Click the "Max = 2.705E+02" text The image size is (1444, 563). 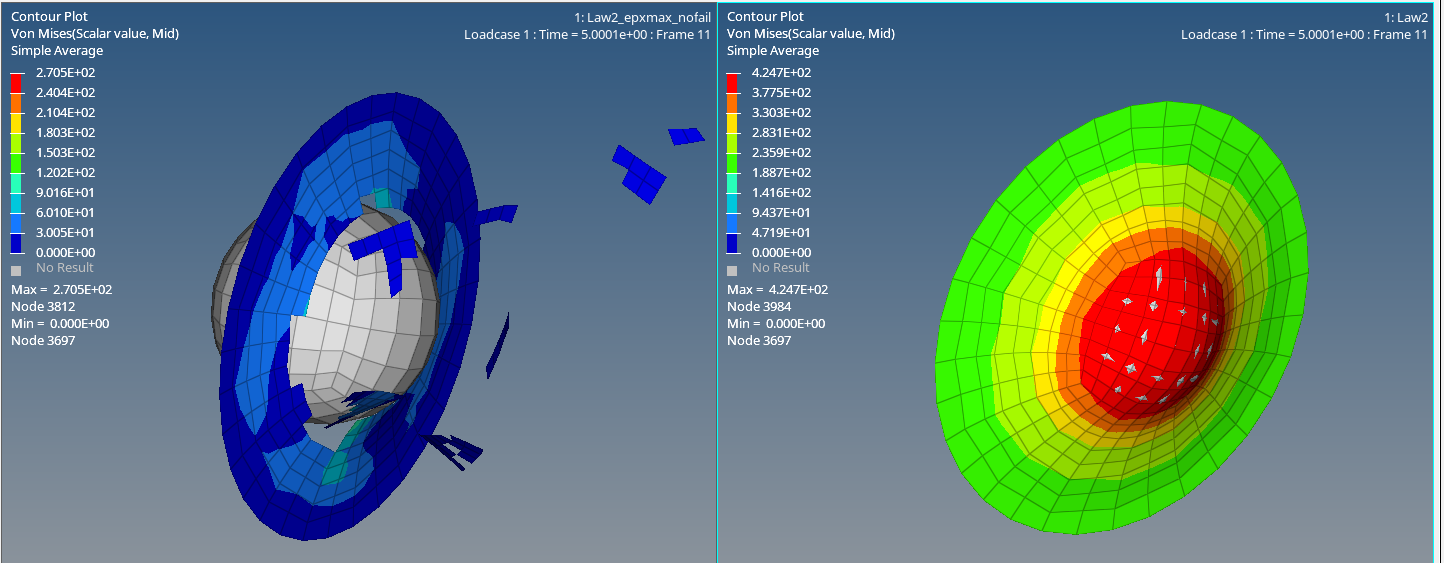point(62,289)
